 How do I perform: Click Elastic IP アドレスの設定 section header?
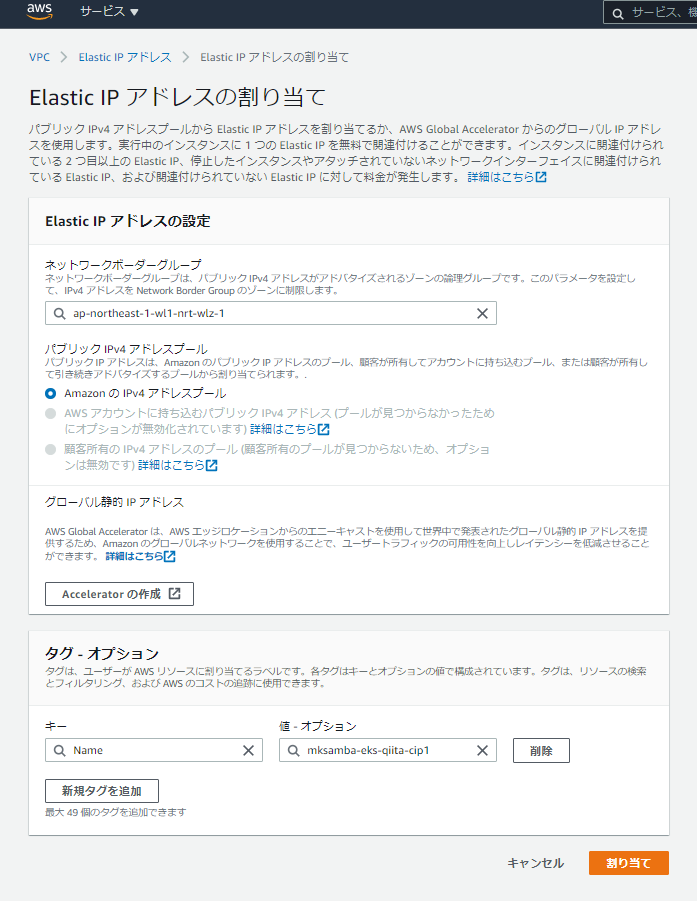128,221
